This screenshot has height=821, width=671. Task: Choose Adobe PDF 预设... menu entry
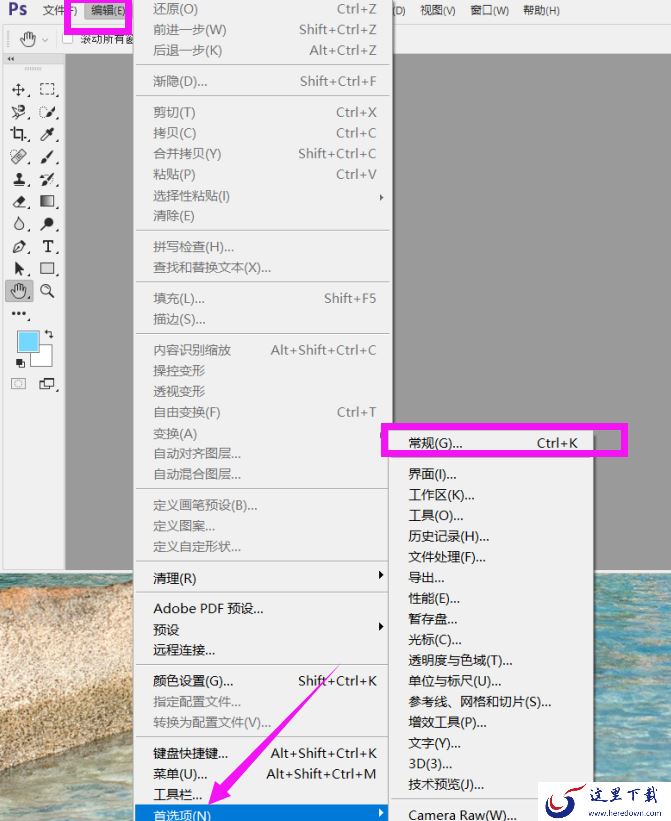(262, 608)
